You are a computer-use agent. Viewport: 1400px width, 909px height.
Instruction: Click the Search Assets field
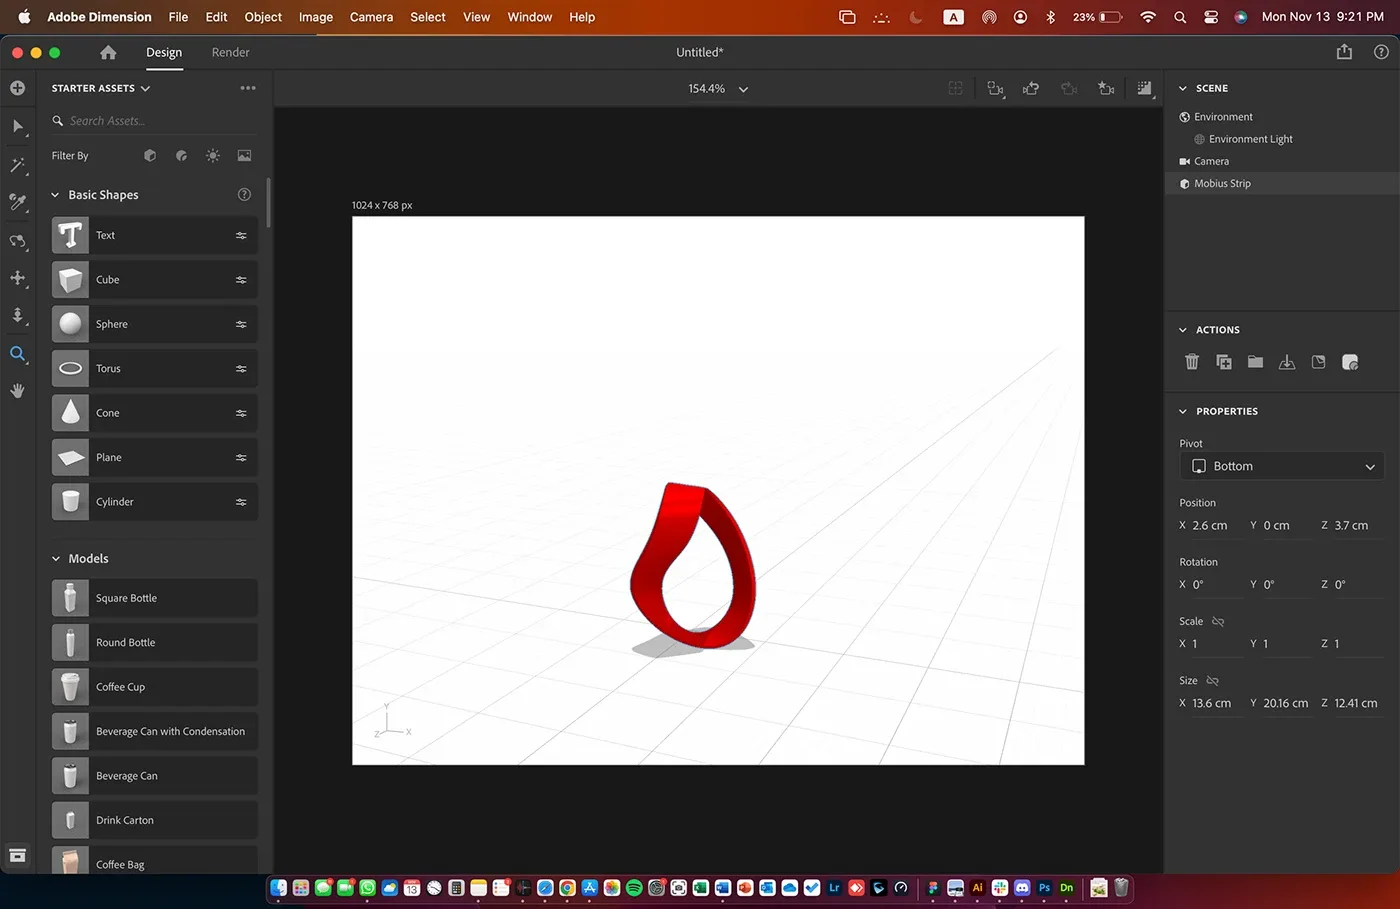pos(154,121)
